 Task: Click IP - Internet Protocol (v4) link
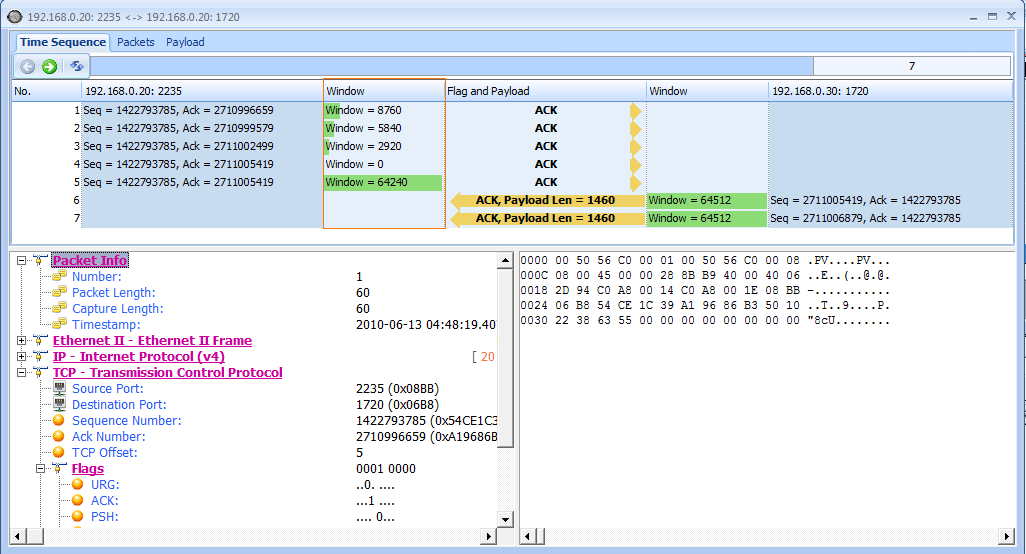point(139,356)
